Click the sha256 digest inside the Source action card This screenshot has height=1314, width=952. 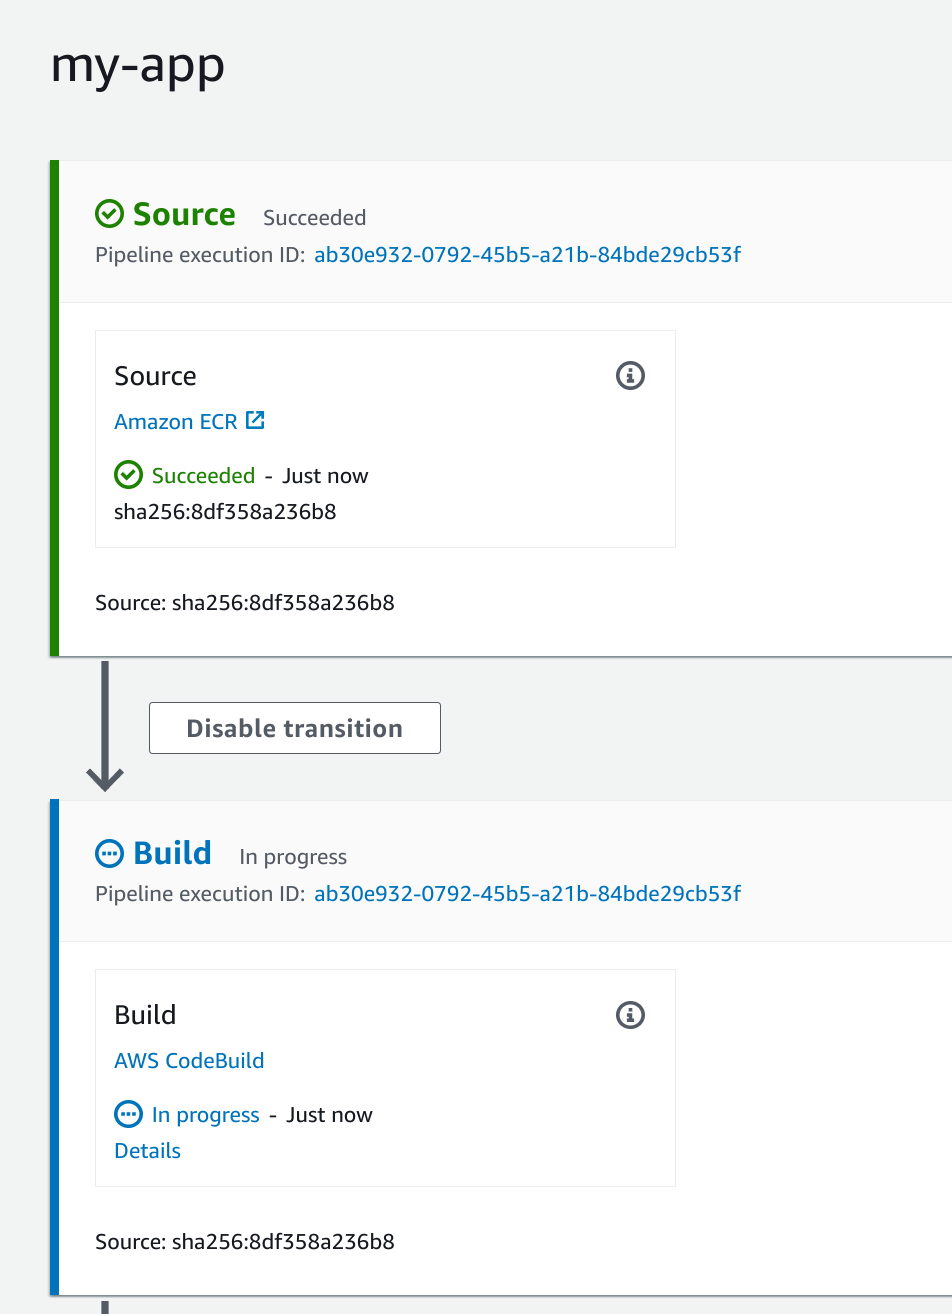tap(225, 512)
